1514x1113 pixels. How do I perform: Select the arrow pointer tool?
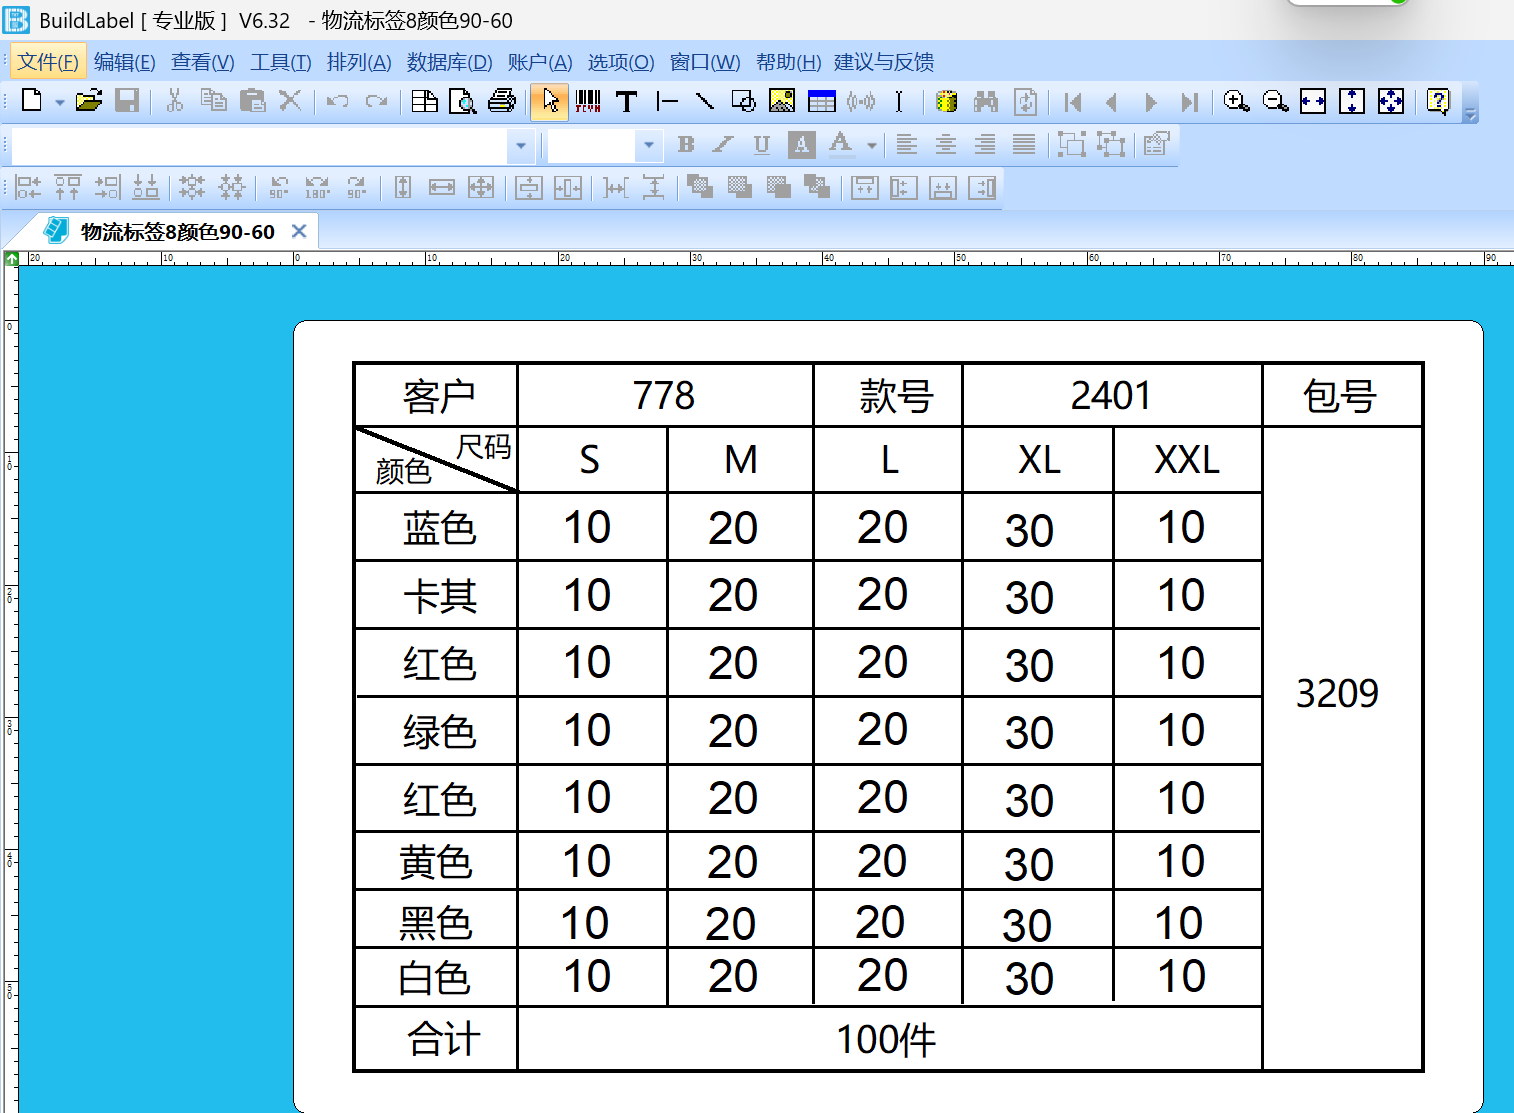click(x=550, y=101)
